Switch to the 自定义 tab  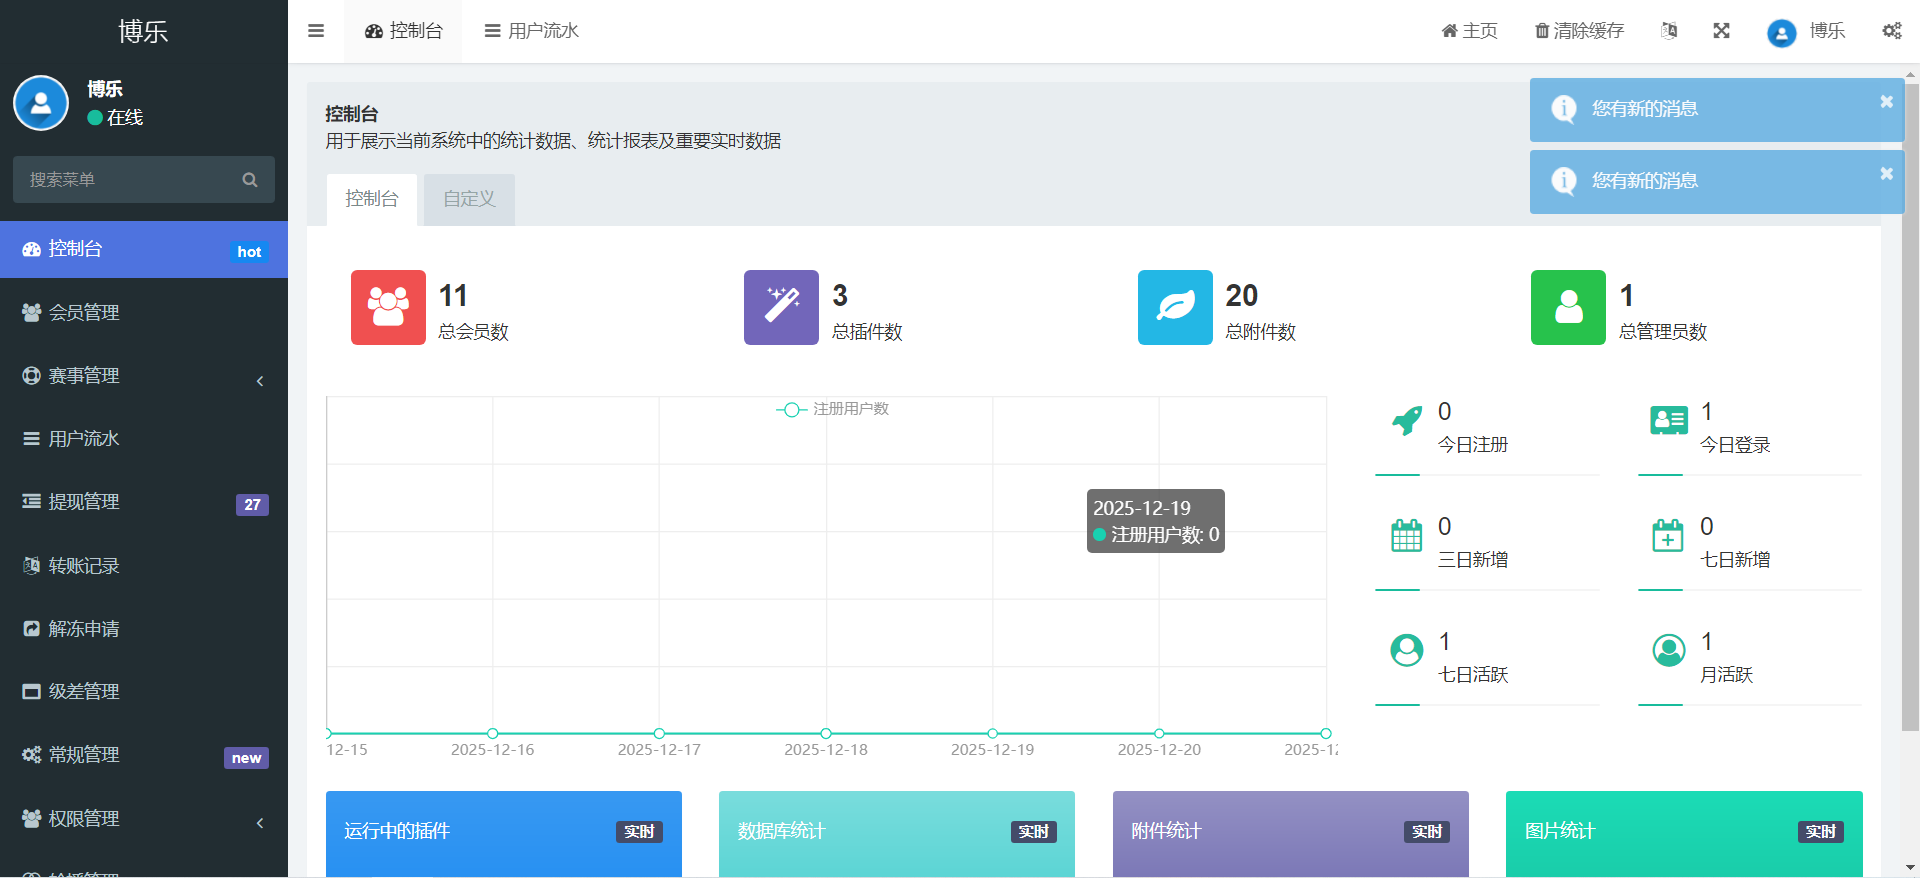click(x=469, y=199)
